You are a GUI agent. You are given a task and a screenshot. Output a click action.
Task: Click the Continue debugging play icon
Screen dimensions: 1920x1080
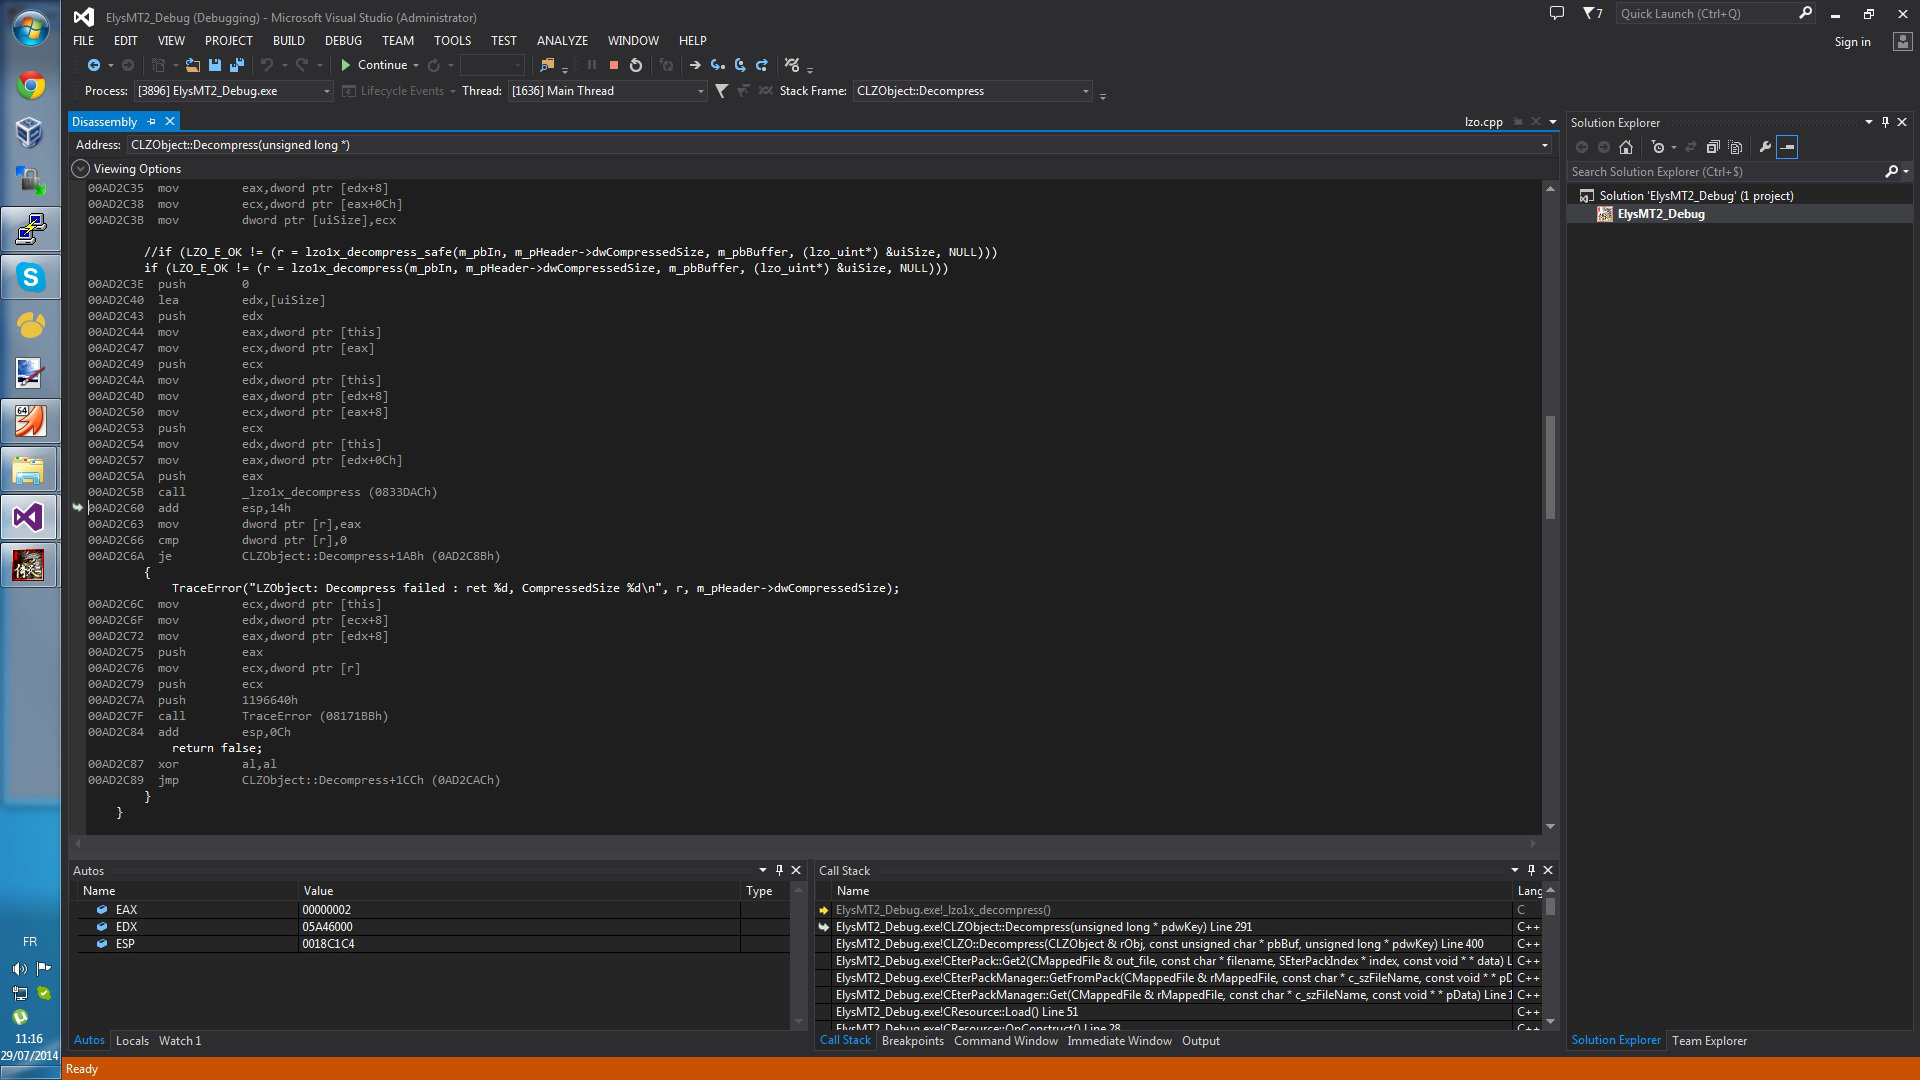(345, 65)
